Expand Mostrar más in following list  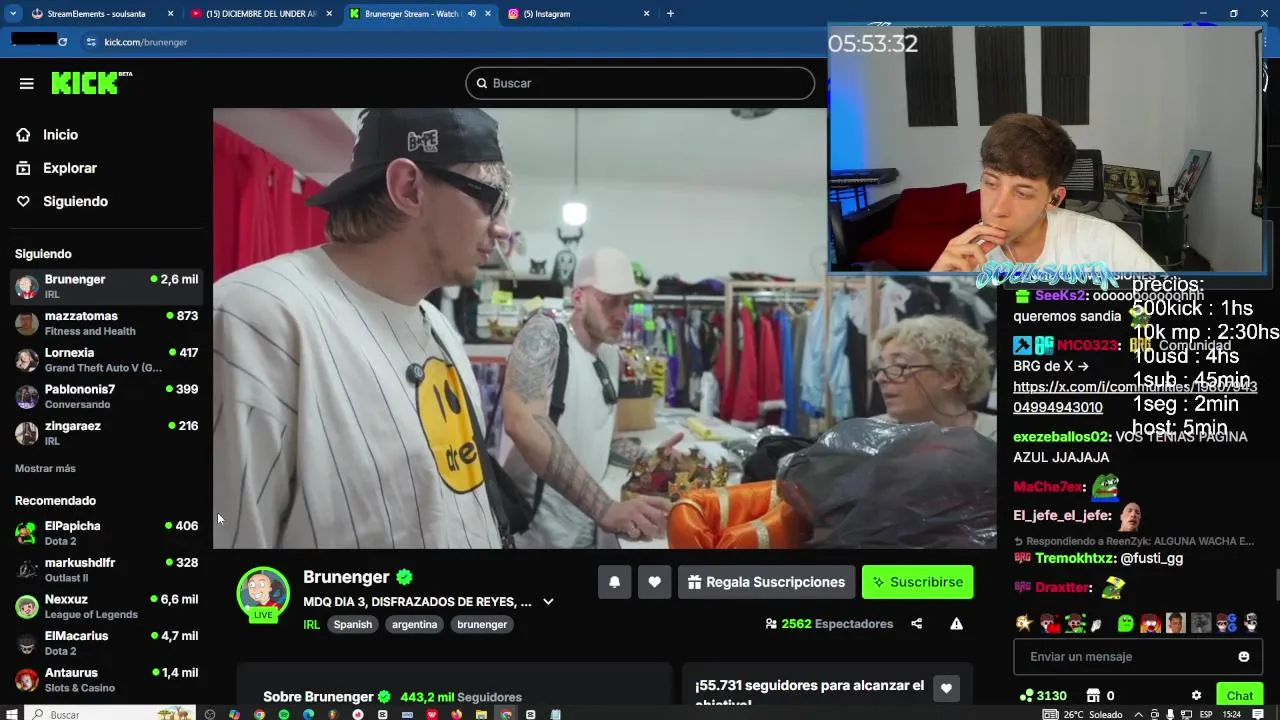[45, 468]
